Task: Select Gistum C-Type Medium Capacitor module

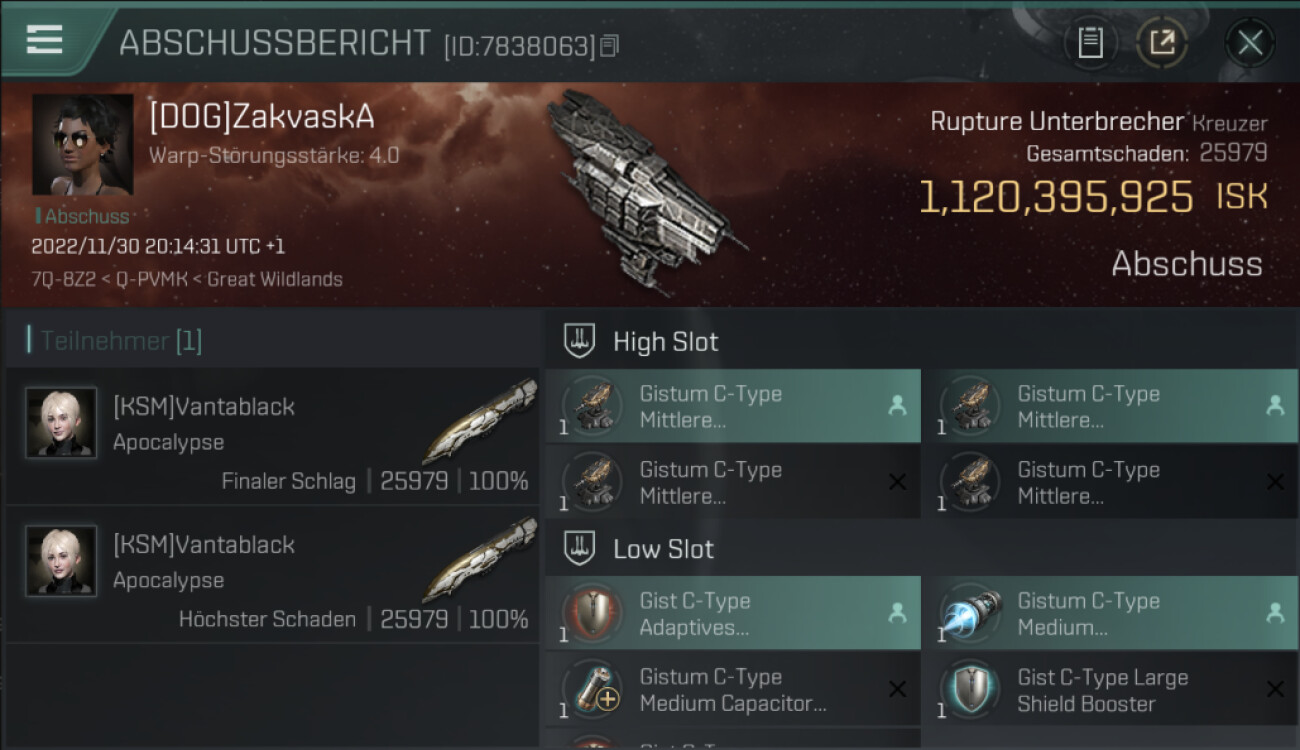Action: click(733, 690)
